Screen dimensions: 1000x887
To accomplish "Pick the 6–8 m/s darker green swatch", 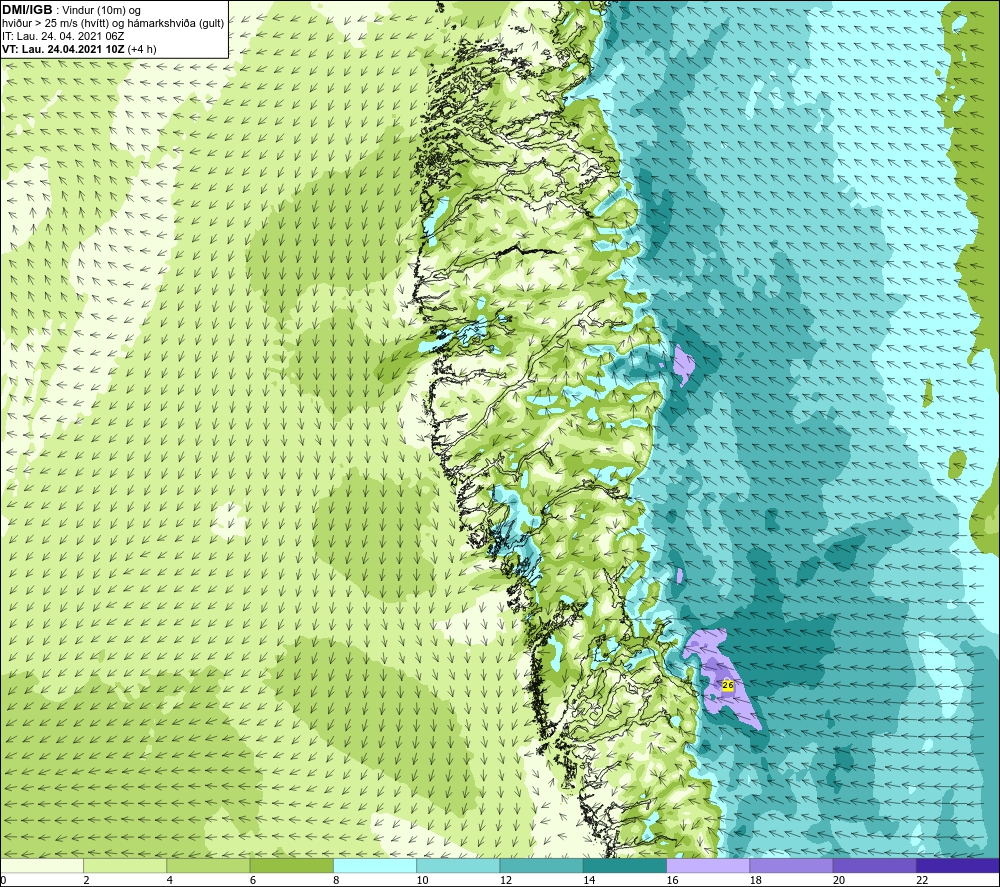I will 291,865.
